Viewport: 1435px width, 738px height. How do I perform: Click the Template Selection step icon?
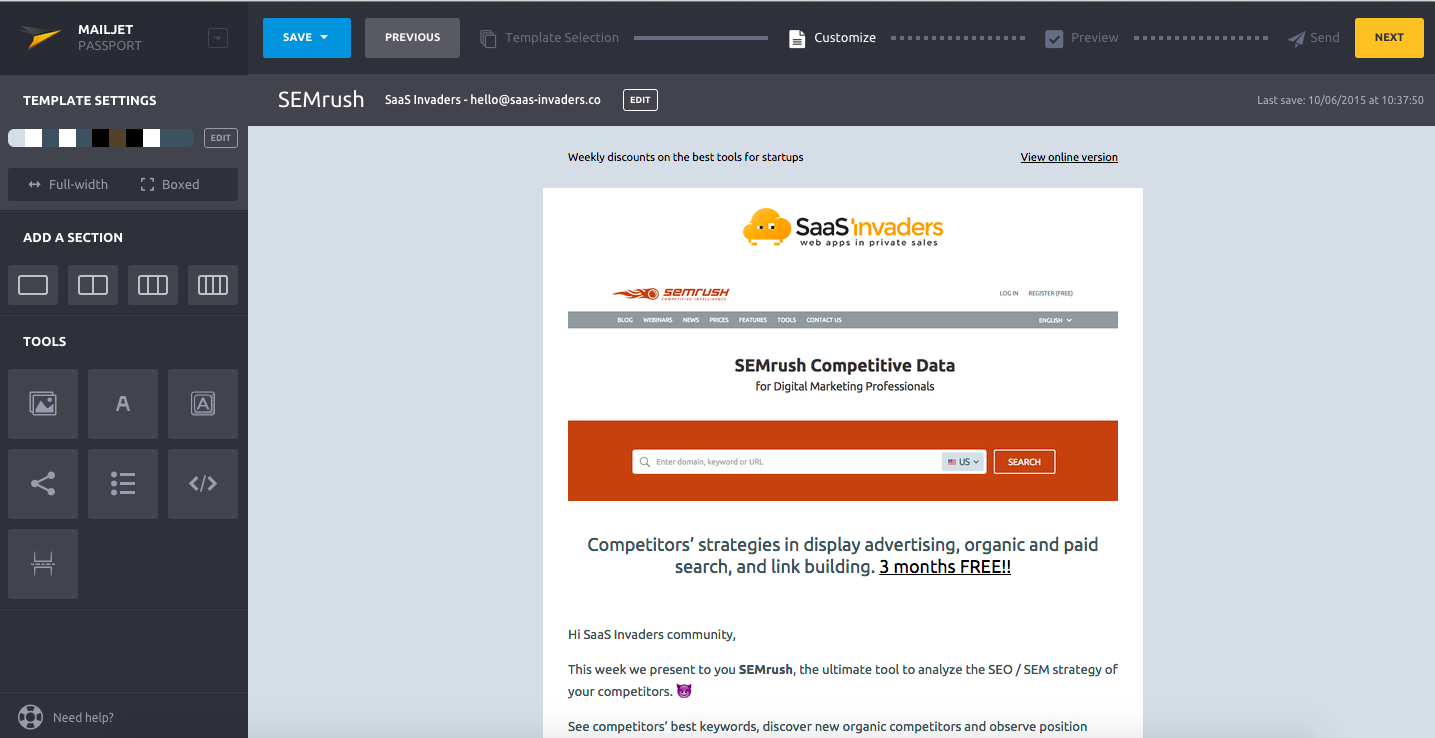tap(488, 38)
